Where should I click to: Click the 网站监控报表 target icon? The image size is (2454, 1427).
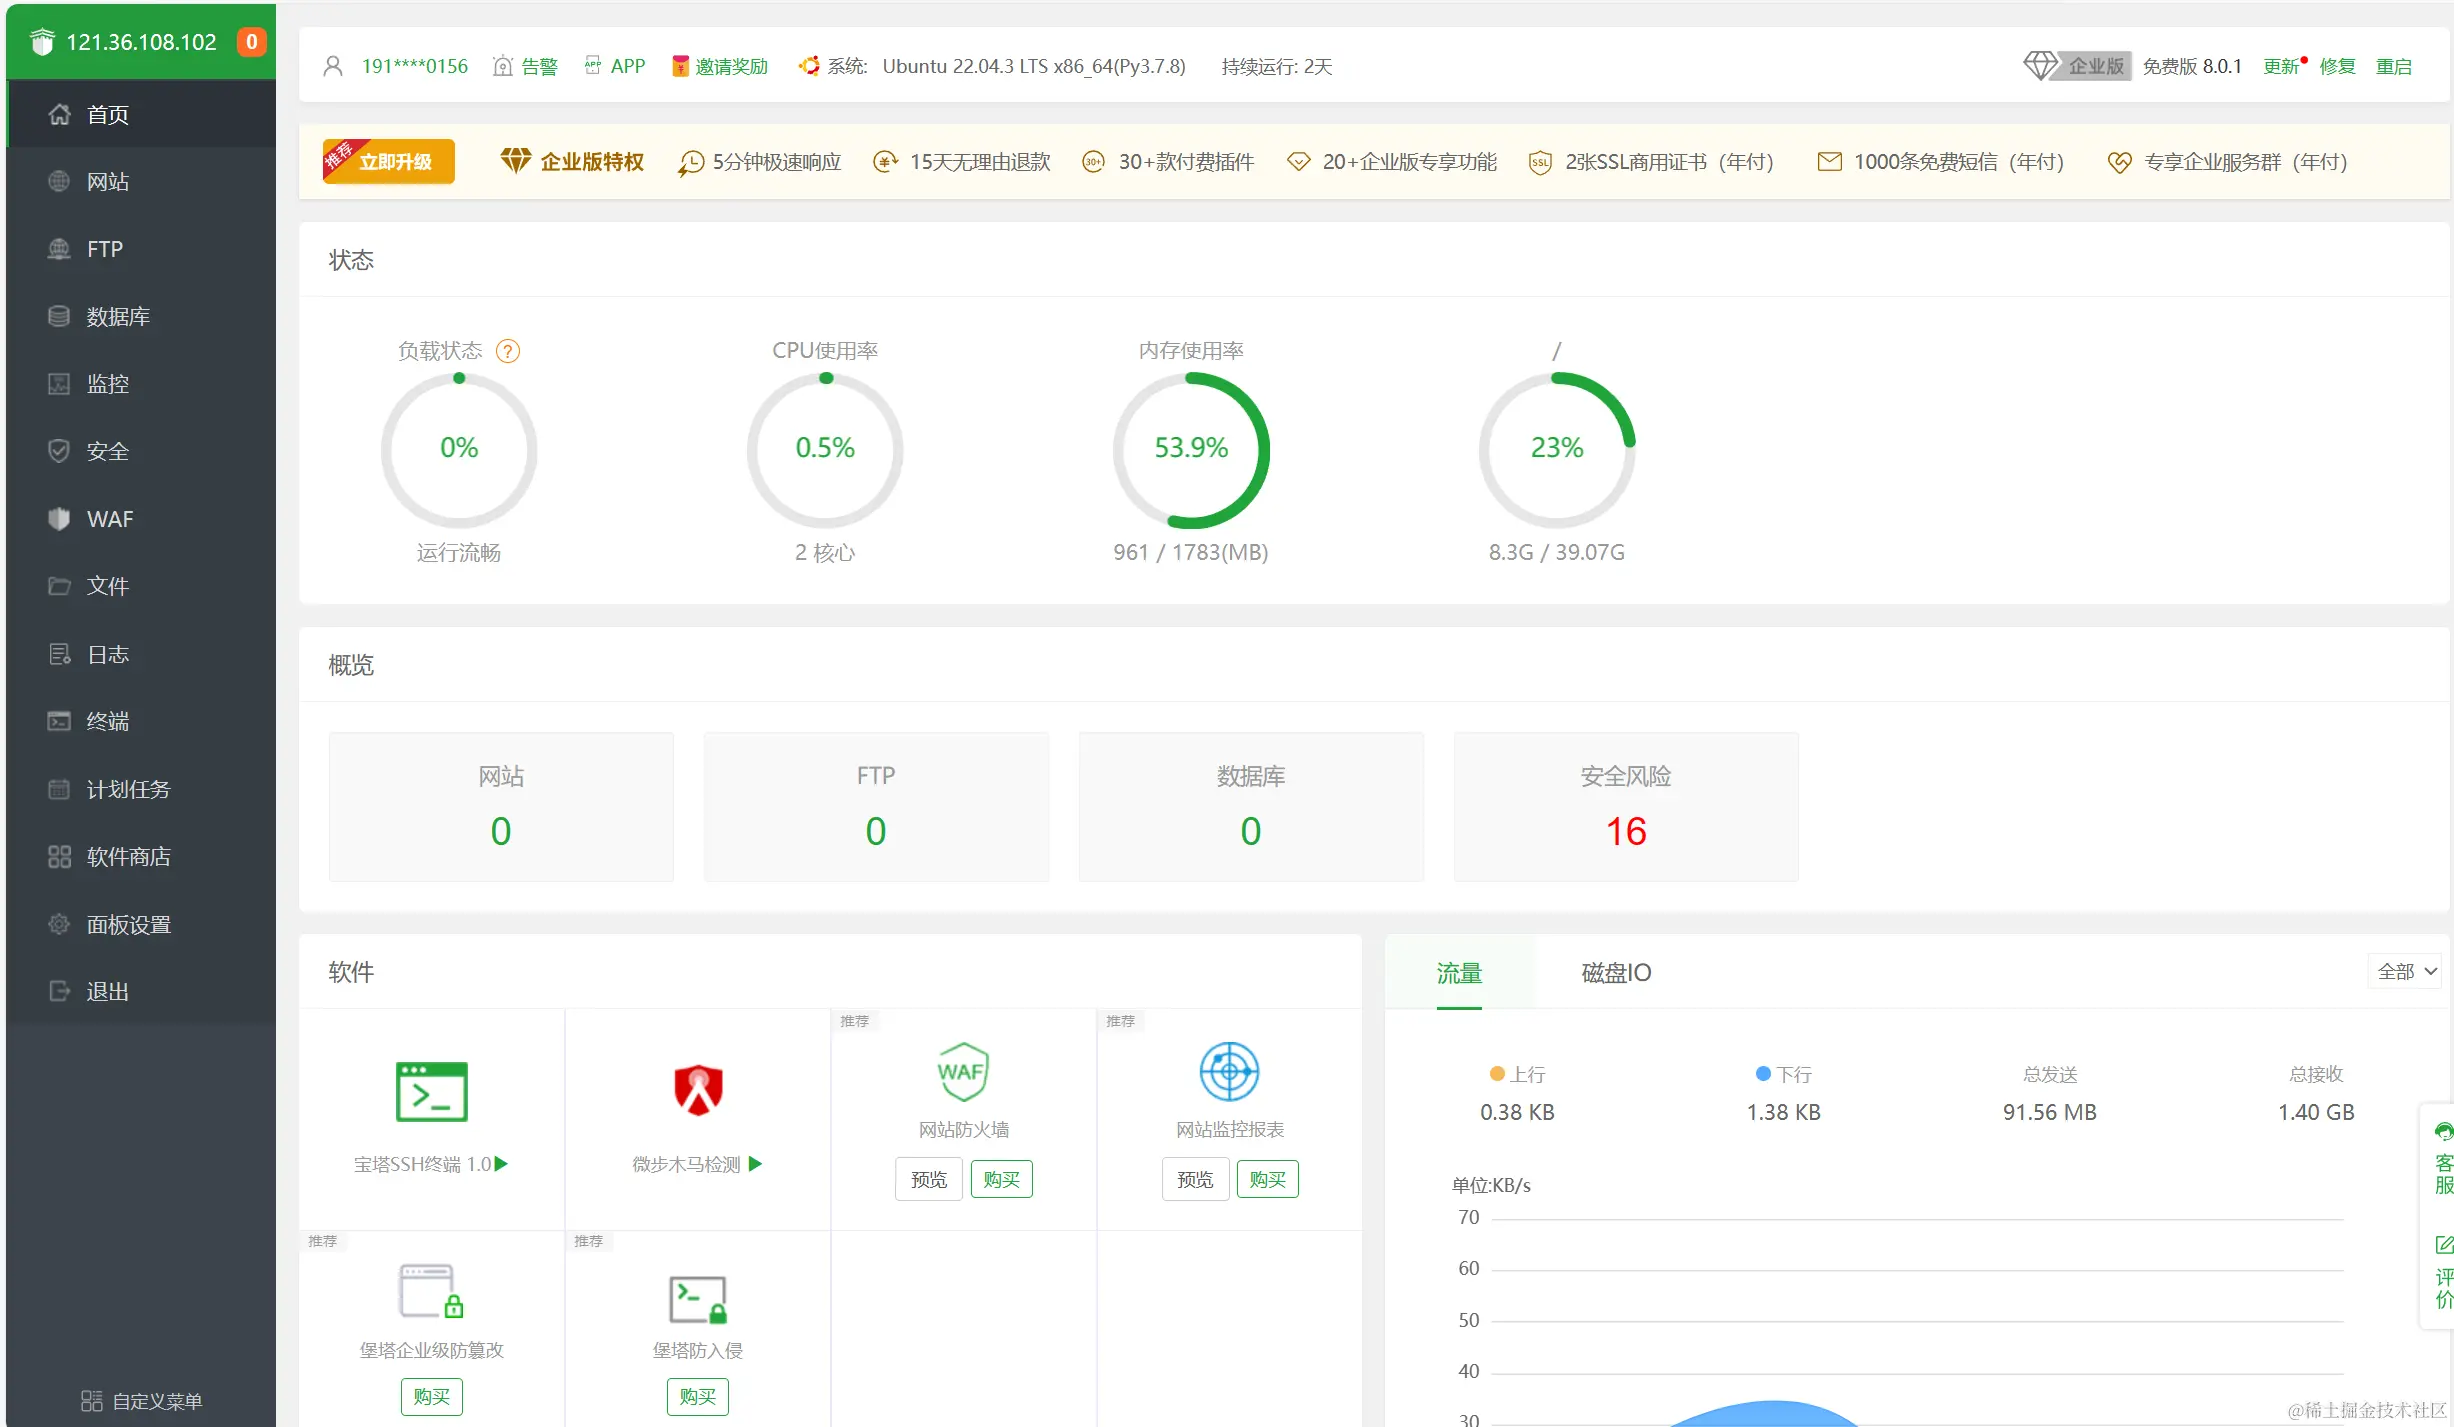(1229, 1071)
